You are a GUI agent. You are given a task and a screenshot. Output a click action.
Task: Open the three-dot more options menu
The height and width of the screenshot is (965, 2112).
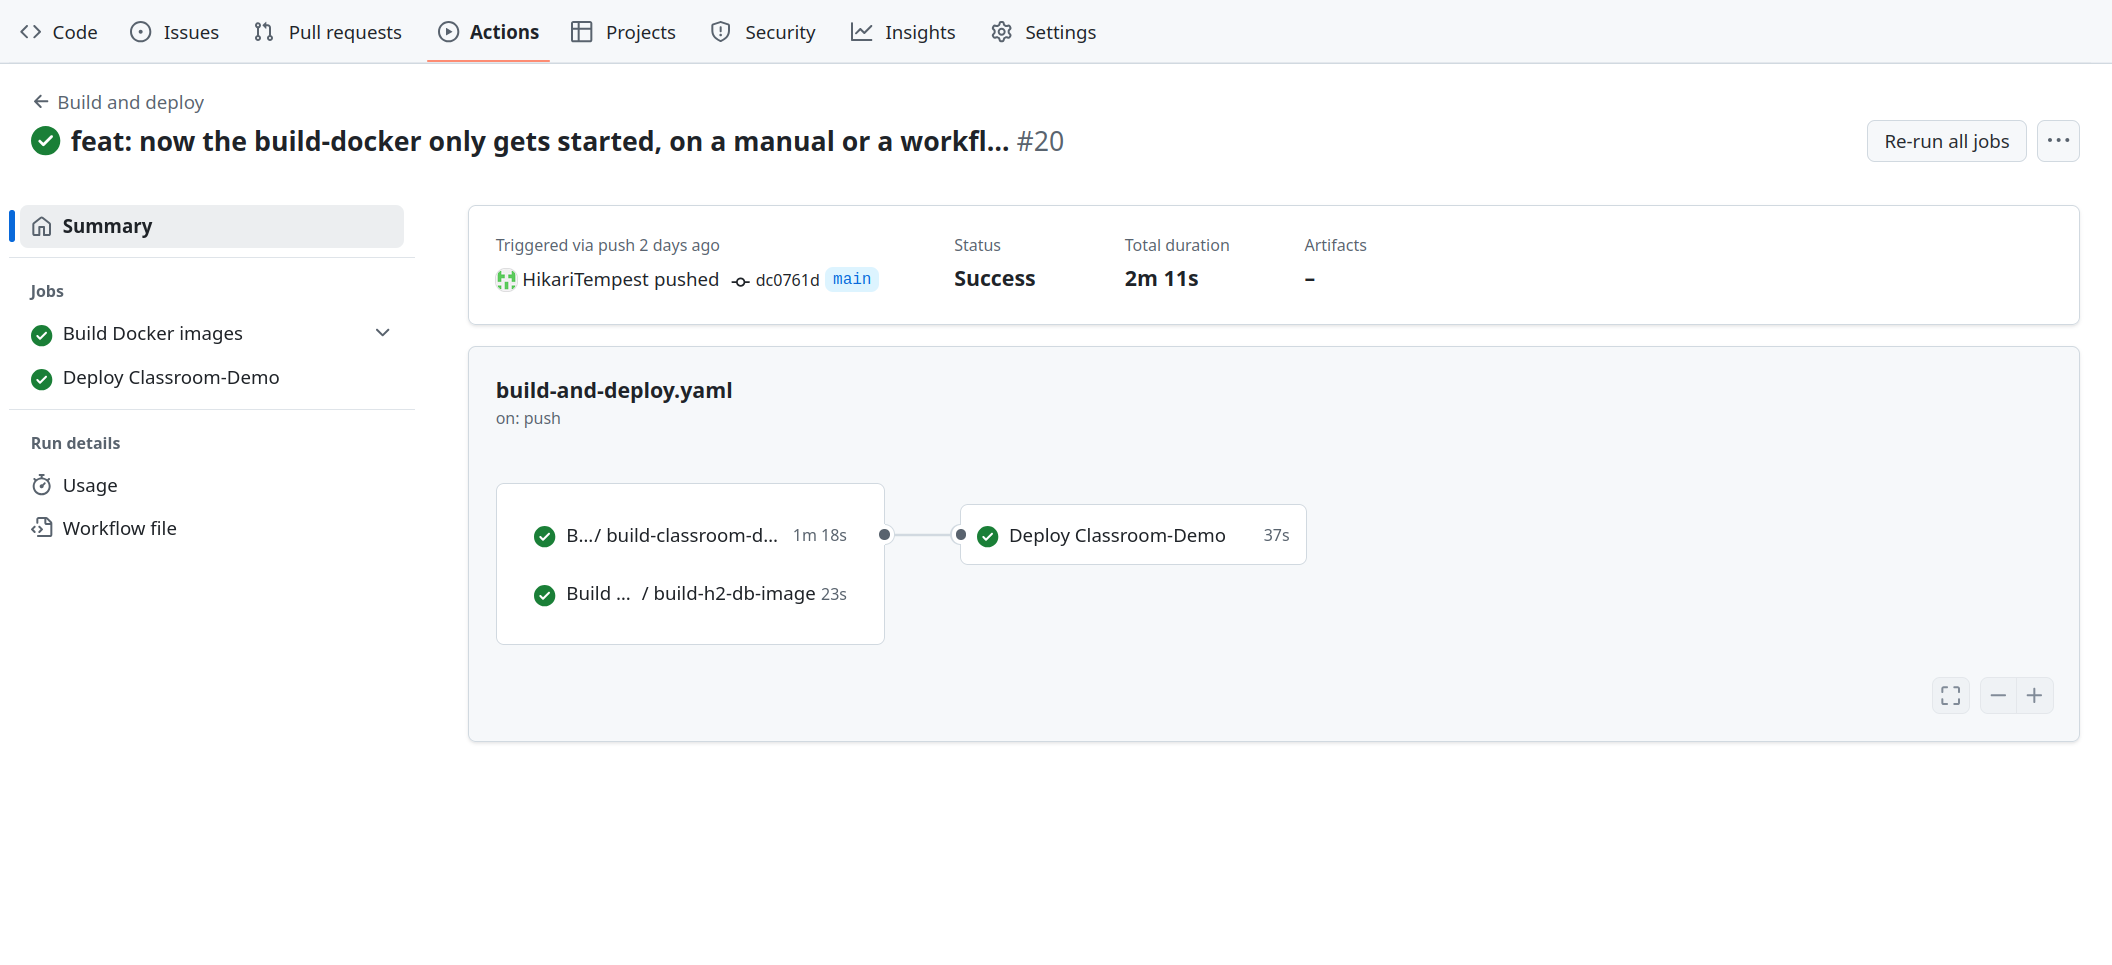(x=2058, y=141)
